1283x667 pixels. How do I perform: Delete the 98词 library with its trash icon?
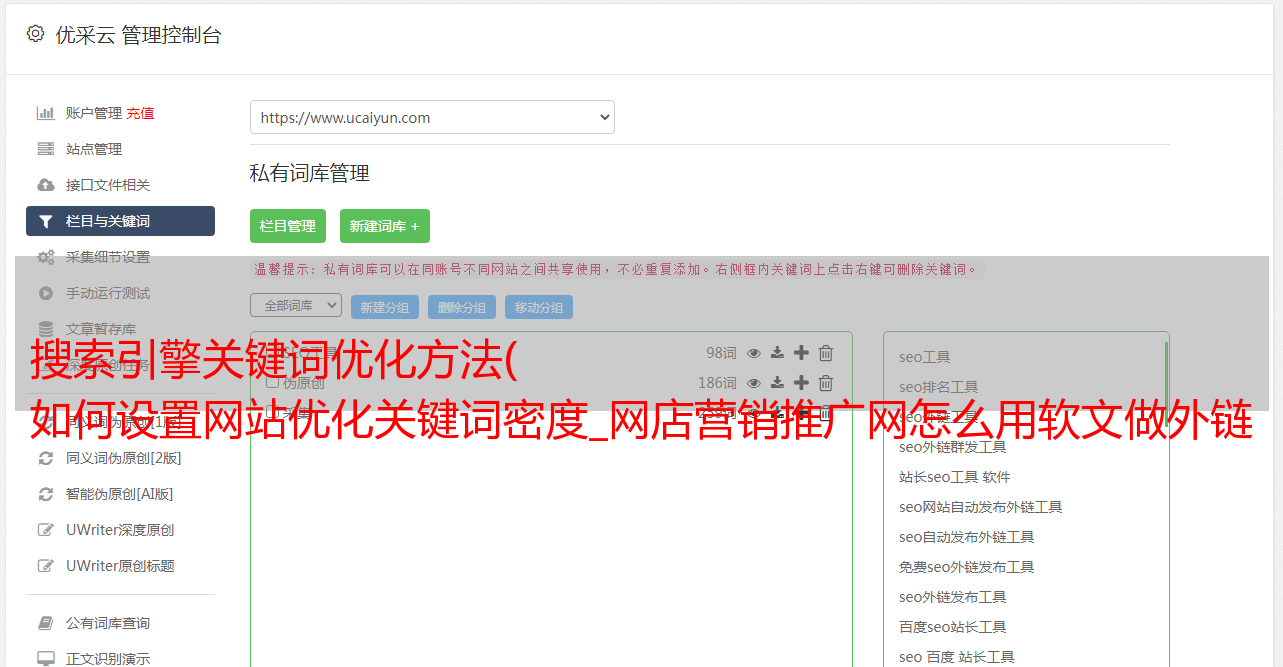pyautogui.click(x=826, y=353)
